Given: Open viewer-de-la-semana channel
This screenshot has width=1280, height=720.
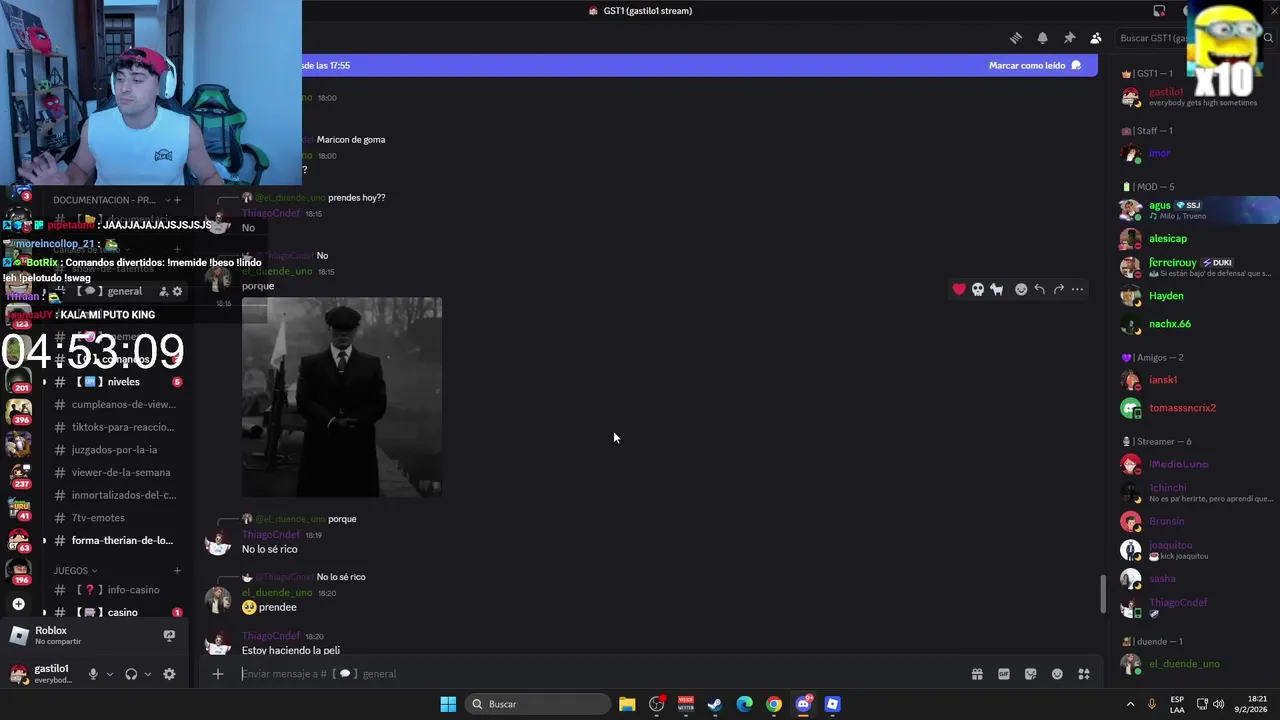Looking at the screenshot, I should pos(119,472).
